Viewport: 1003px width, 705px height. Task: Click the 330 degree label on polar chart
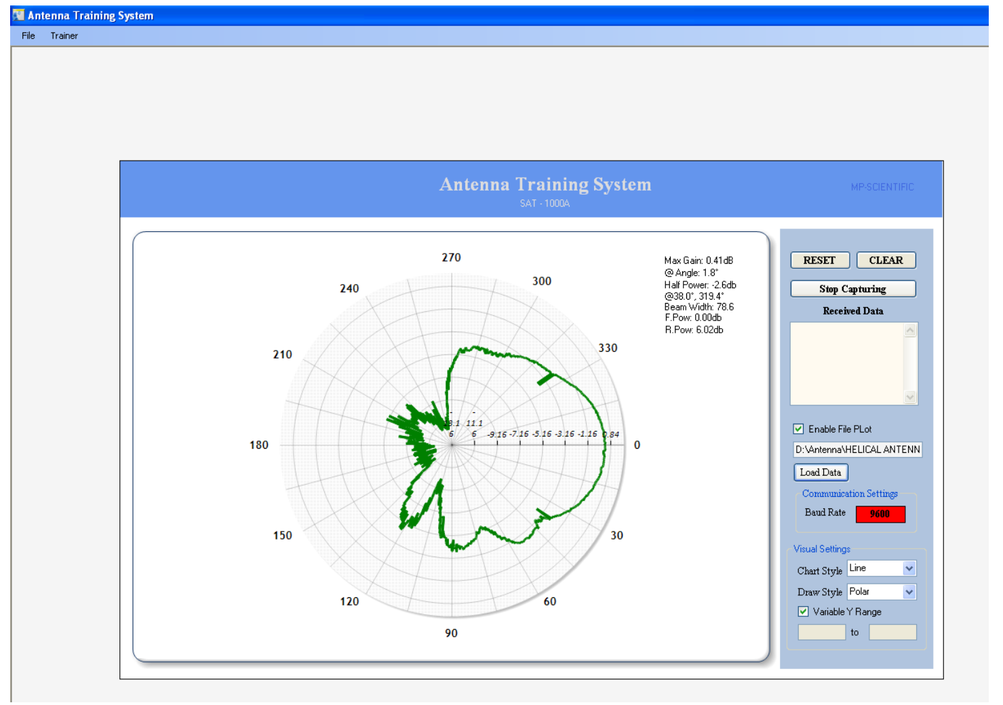coord(608,348)
